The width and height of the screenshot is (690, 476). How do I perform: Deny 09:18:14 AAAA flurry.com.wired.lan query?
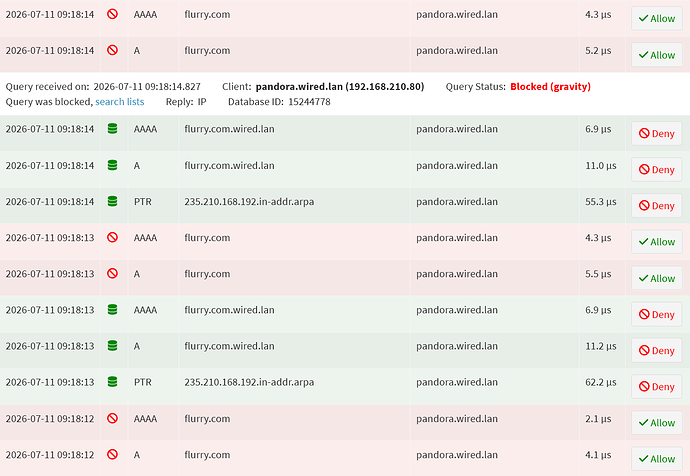click(657, 133)
